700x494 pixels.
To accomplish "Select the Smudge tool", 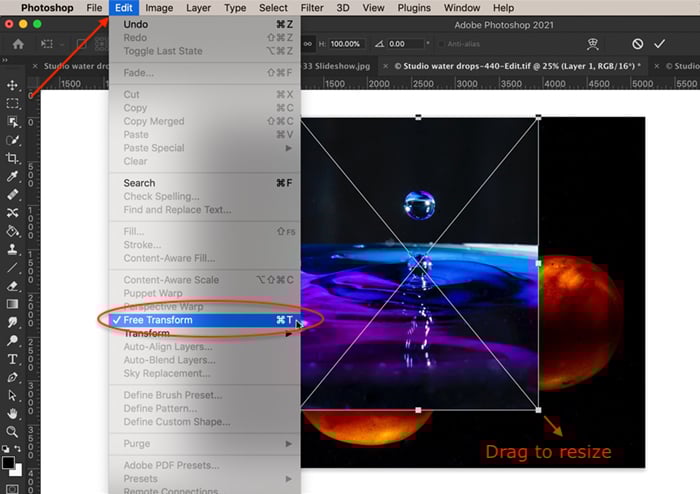I will tap(12, 322).
